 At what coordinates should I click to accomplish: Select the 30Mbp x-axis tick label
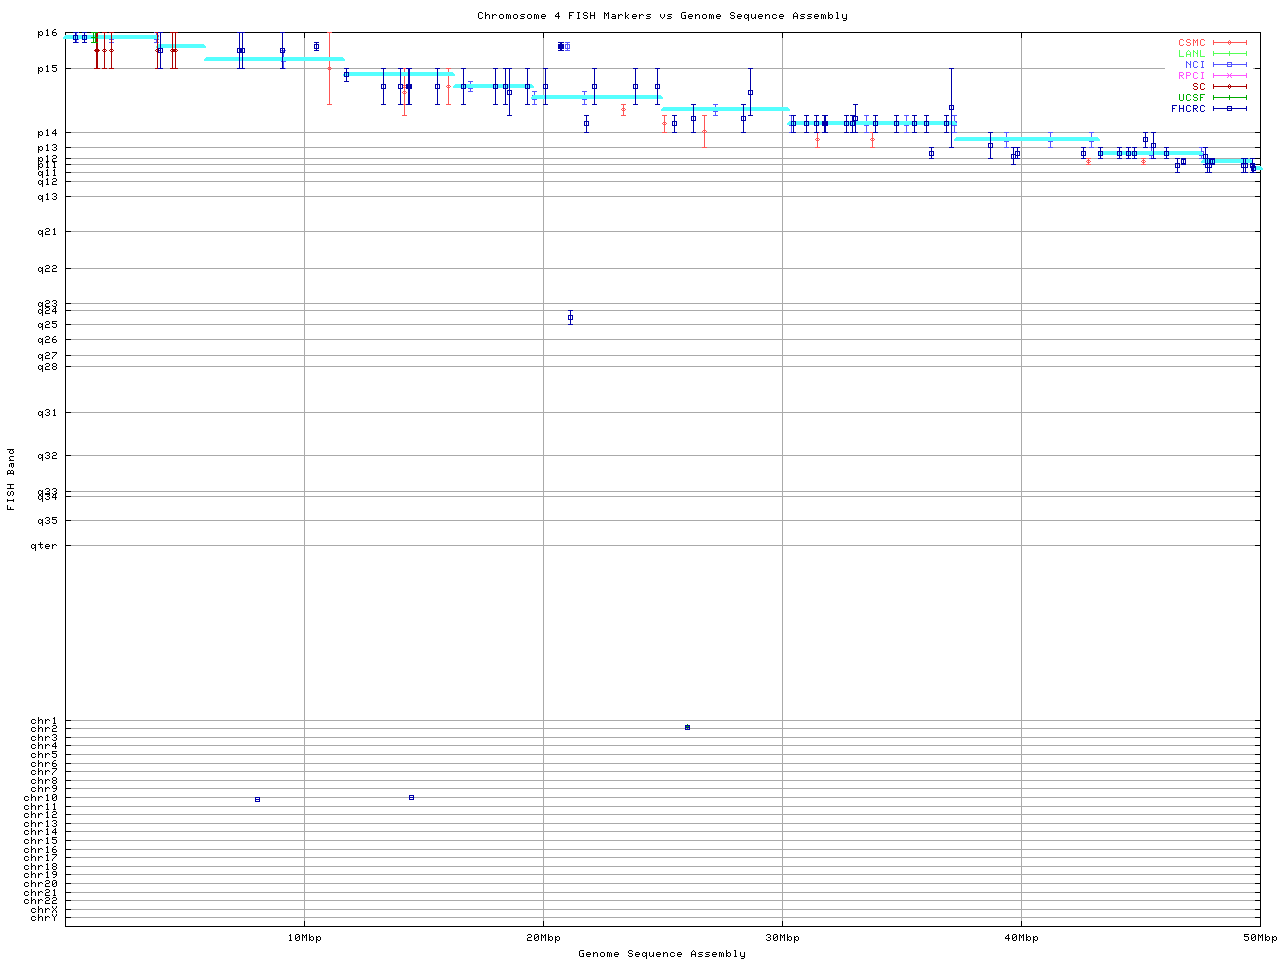782,938
